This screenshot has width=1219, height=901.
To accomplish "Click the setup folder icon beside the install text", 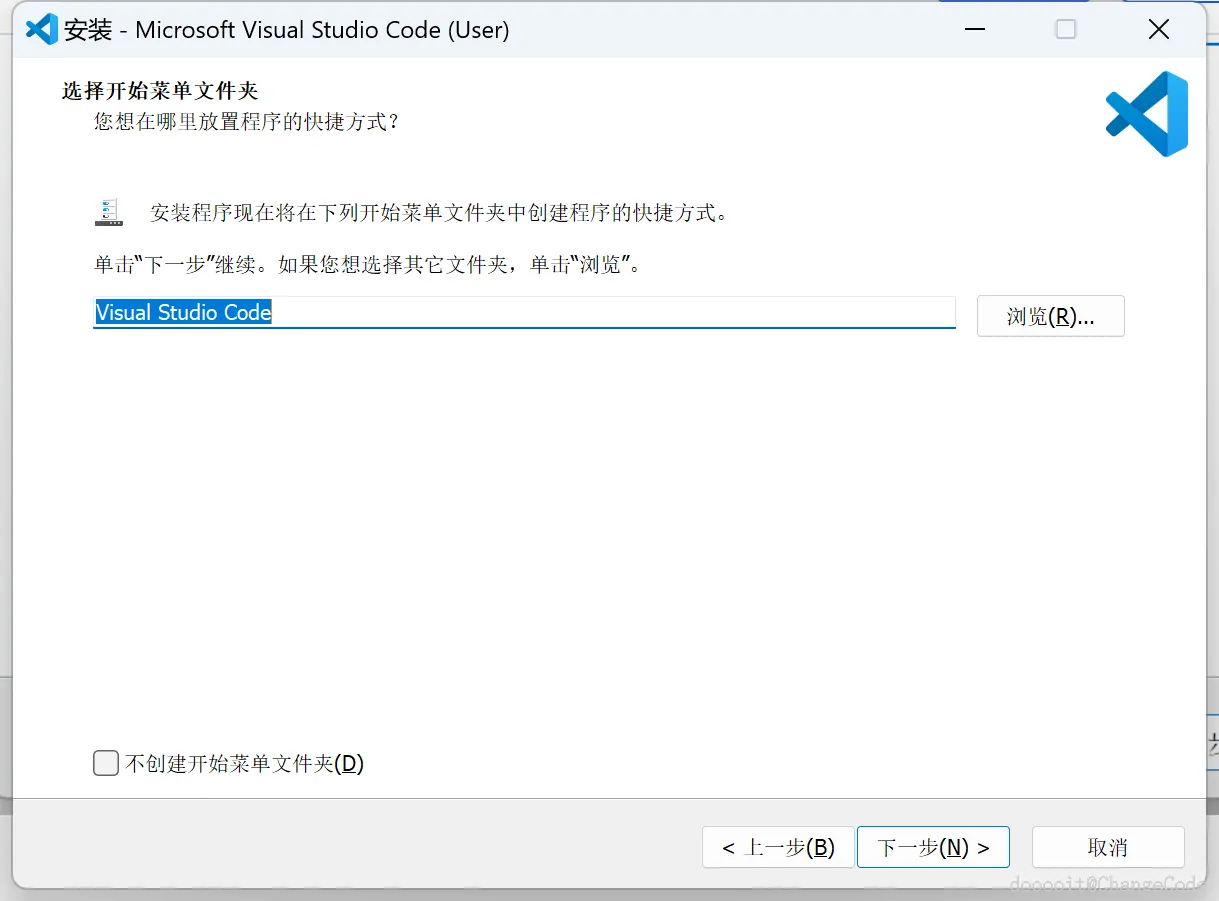I will coord(109,212).
